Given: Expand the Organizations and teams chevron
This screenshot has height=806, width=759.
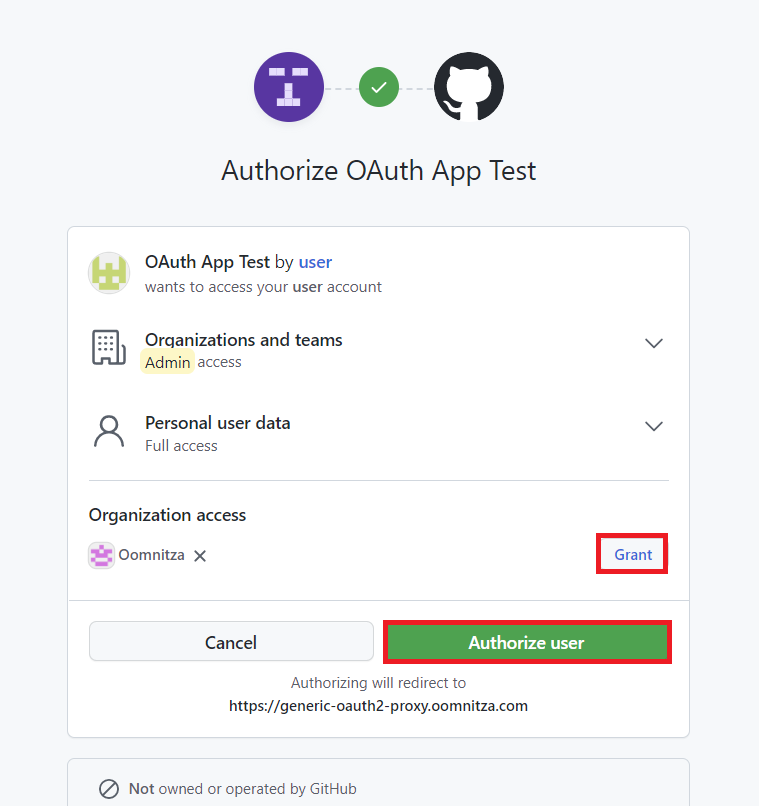Looking at the screenshot, I should coord(654,343).
